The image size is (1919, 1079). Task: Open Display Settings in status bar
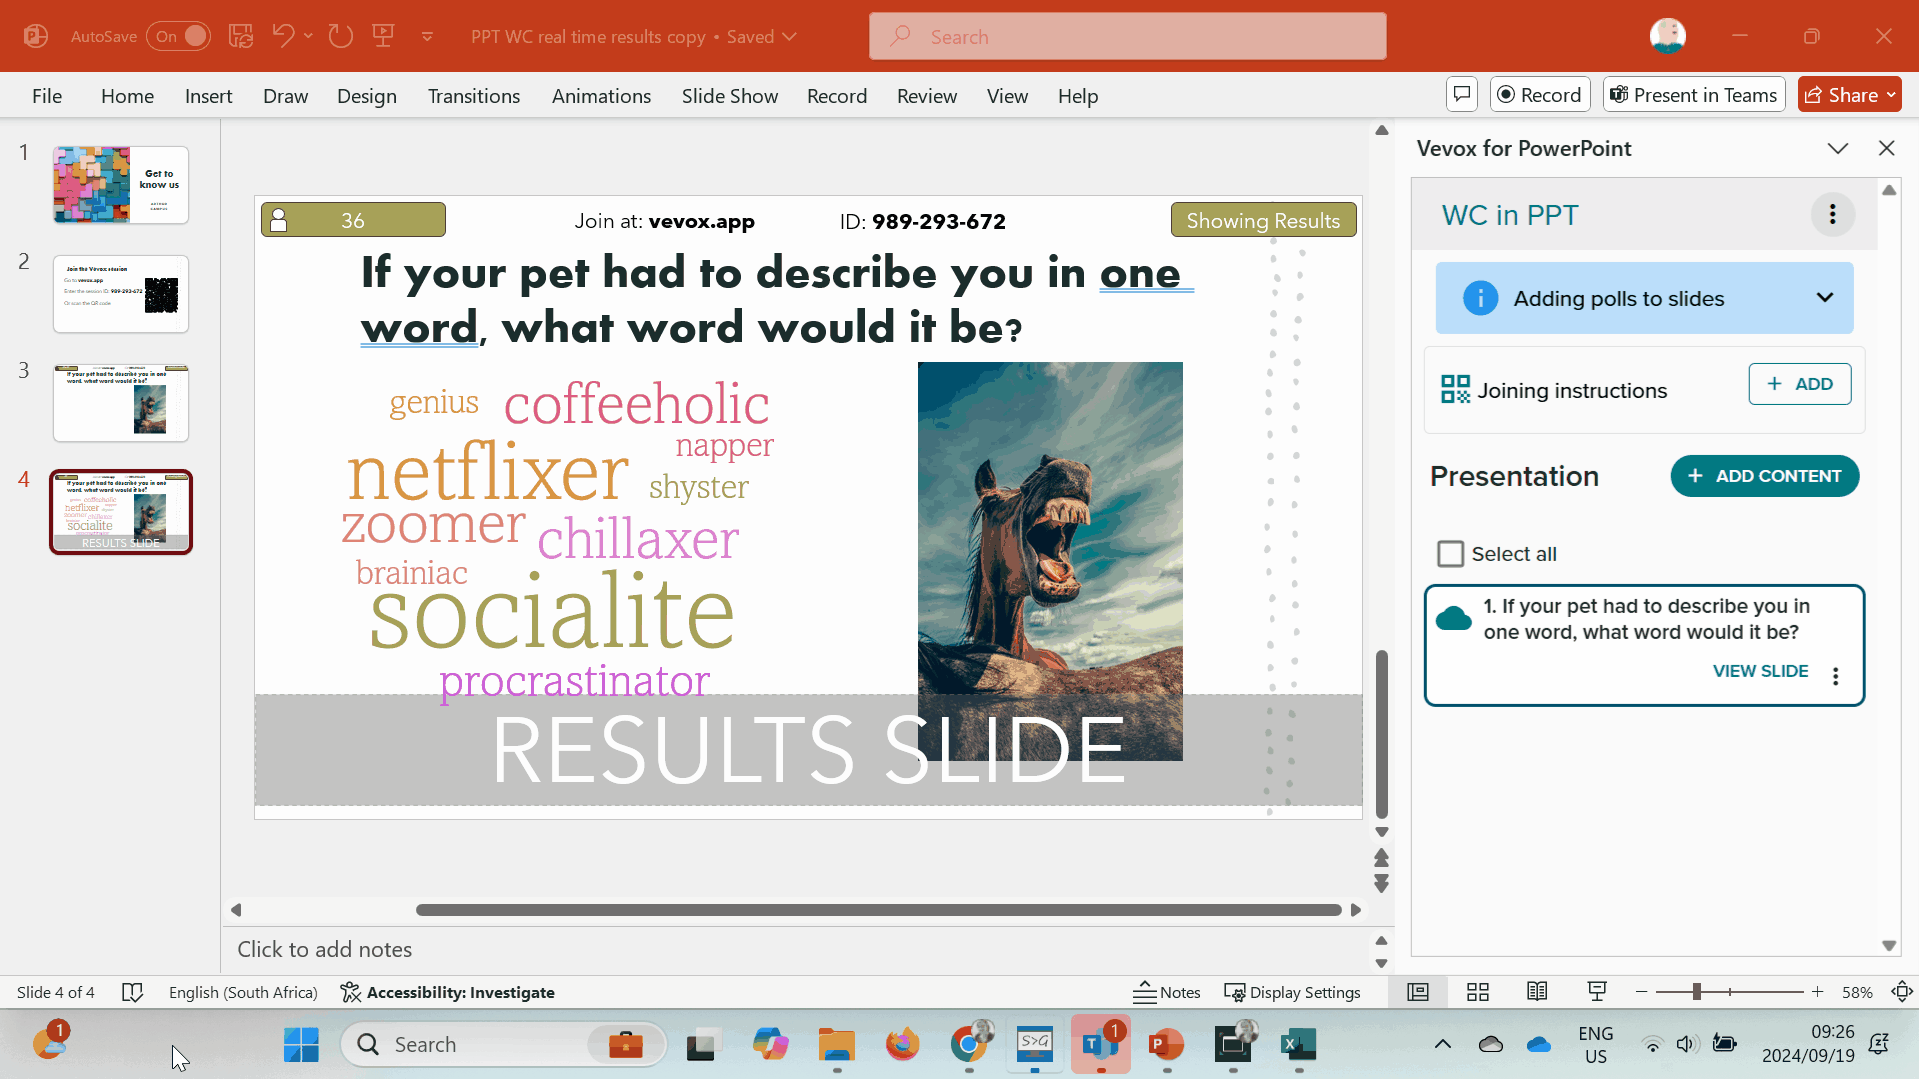[x=1293, y=992]
